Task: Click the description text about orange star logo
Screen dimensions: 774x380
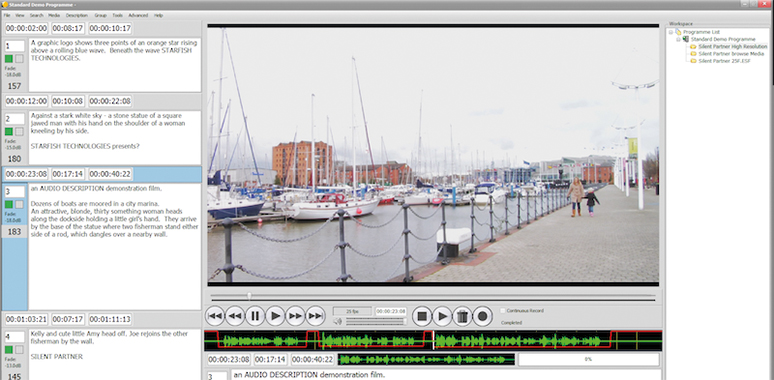Action: (115, 65)
